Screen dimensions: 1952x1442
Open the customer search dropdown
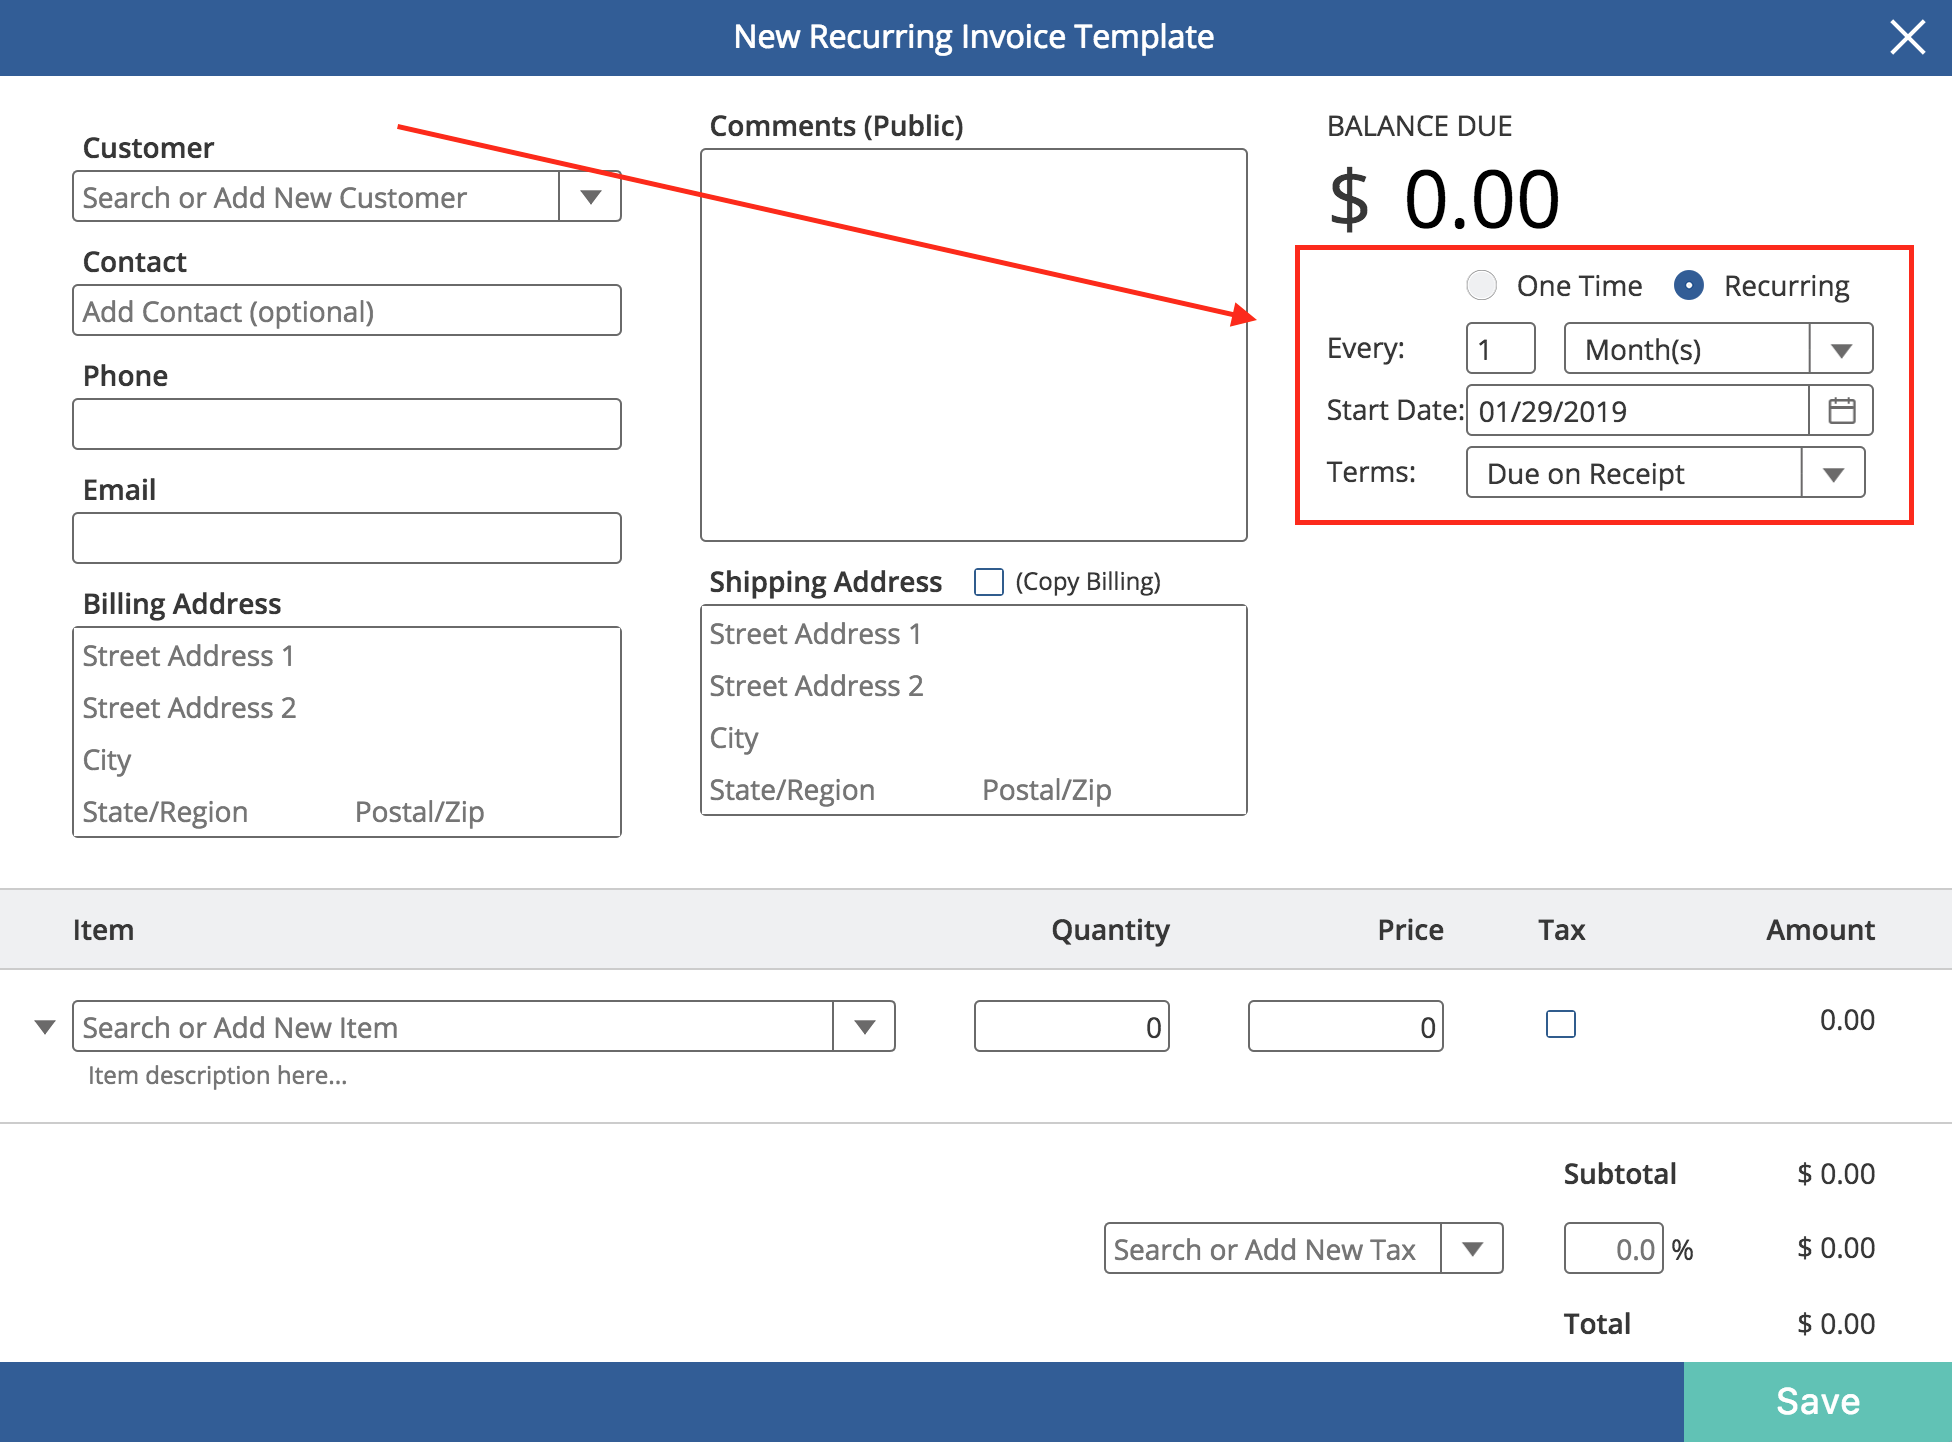[590, 196]
